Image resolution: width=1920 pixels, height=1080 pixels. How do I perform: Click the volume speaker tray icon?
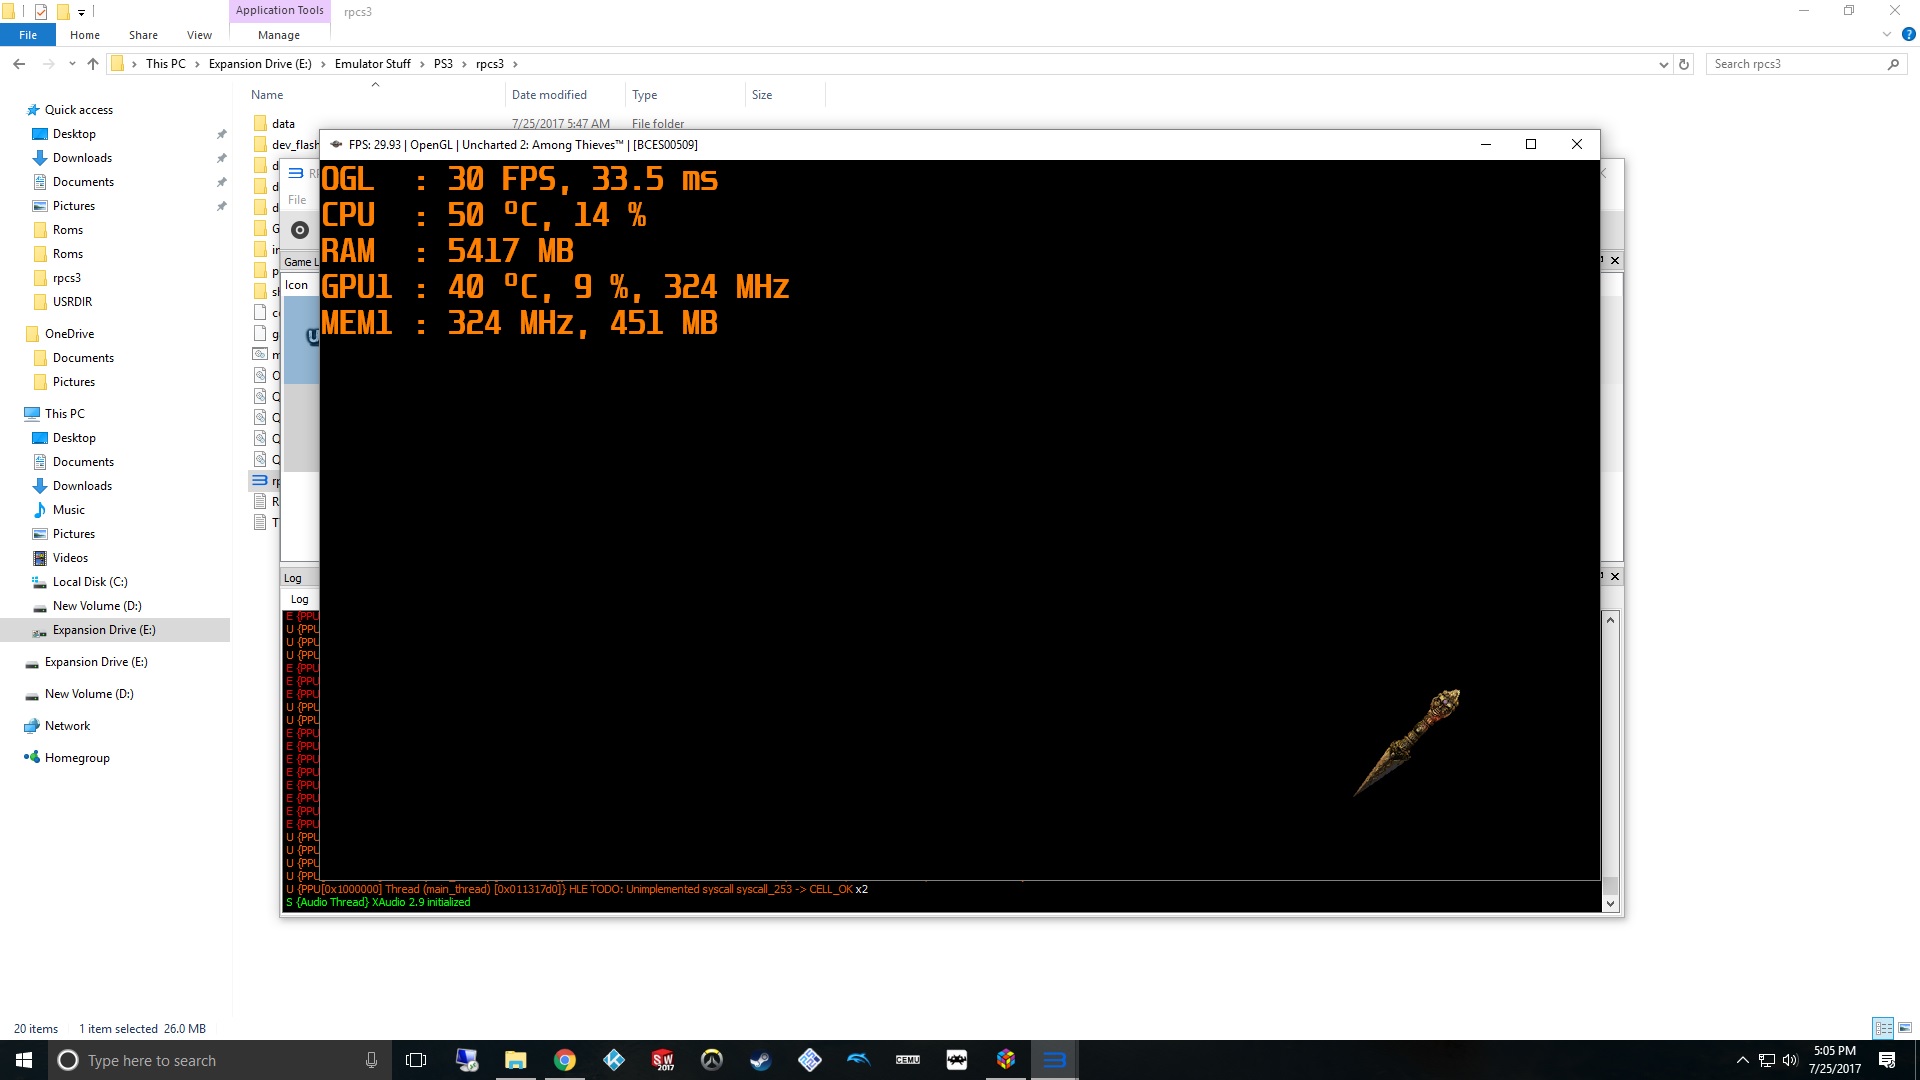1790,1060
